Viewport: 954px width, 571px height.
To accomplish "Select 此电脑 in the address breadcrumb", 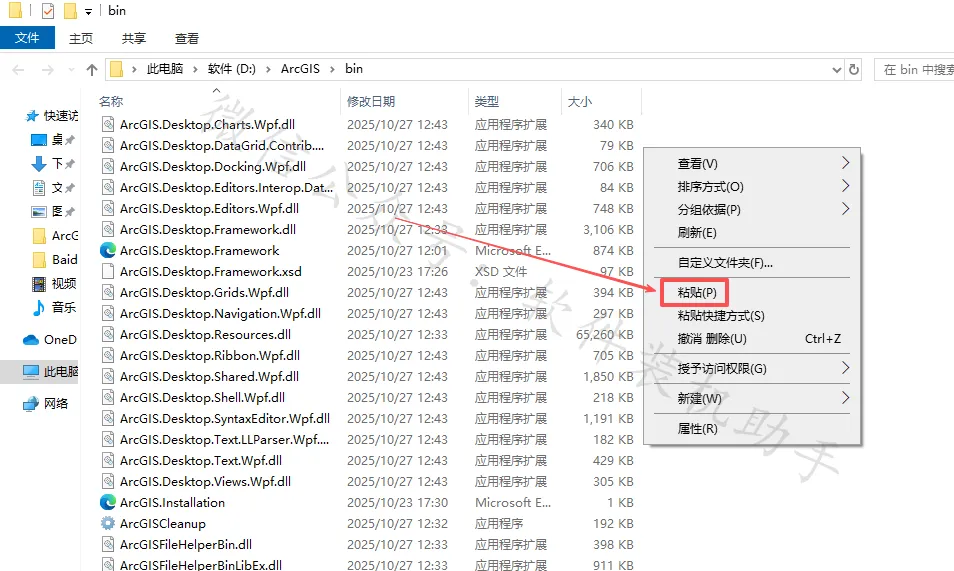I will 165,69.
